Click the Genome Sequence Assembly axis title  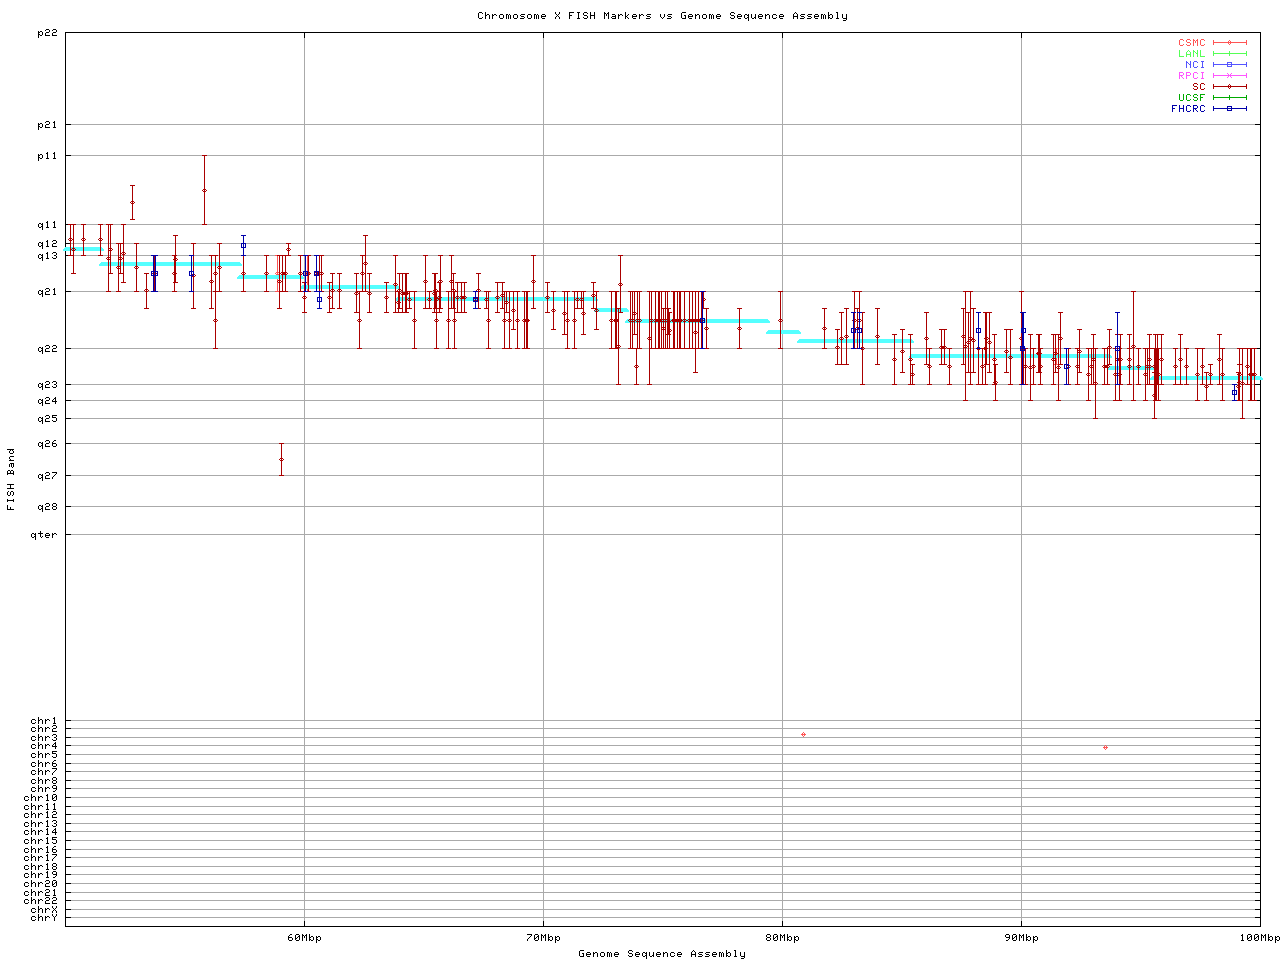(x=662, y=954)
